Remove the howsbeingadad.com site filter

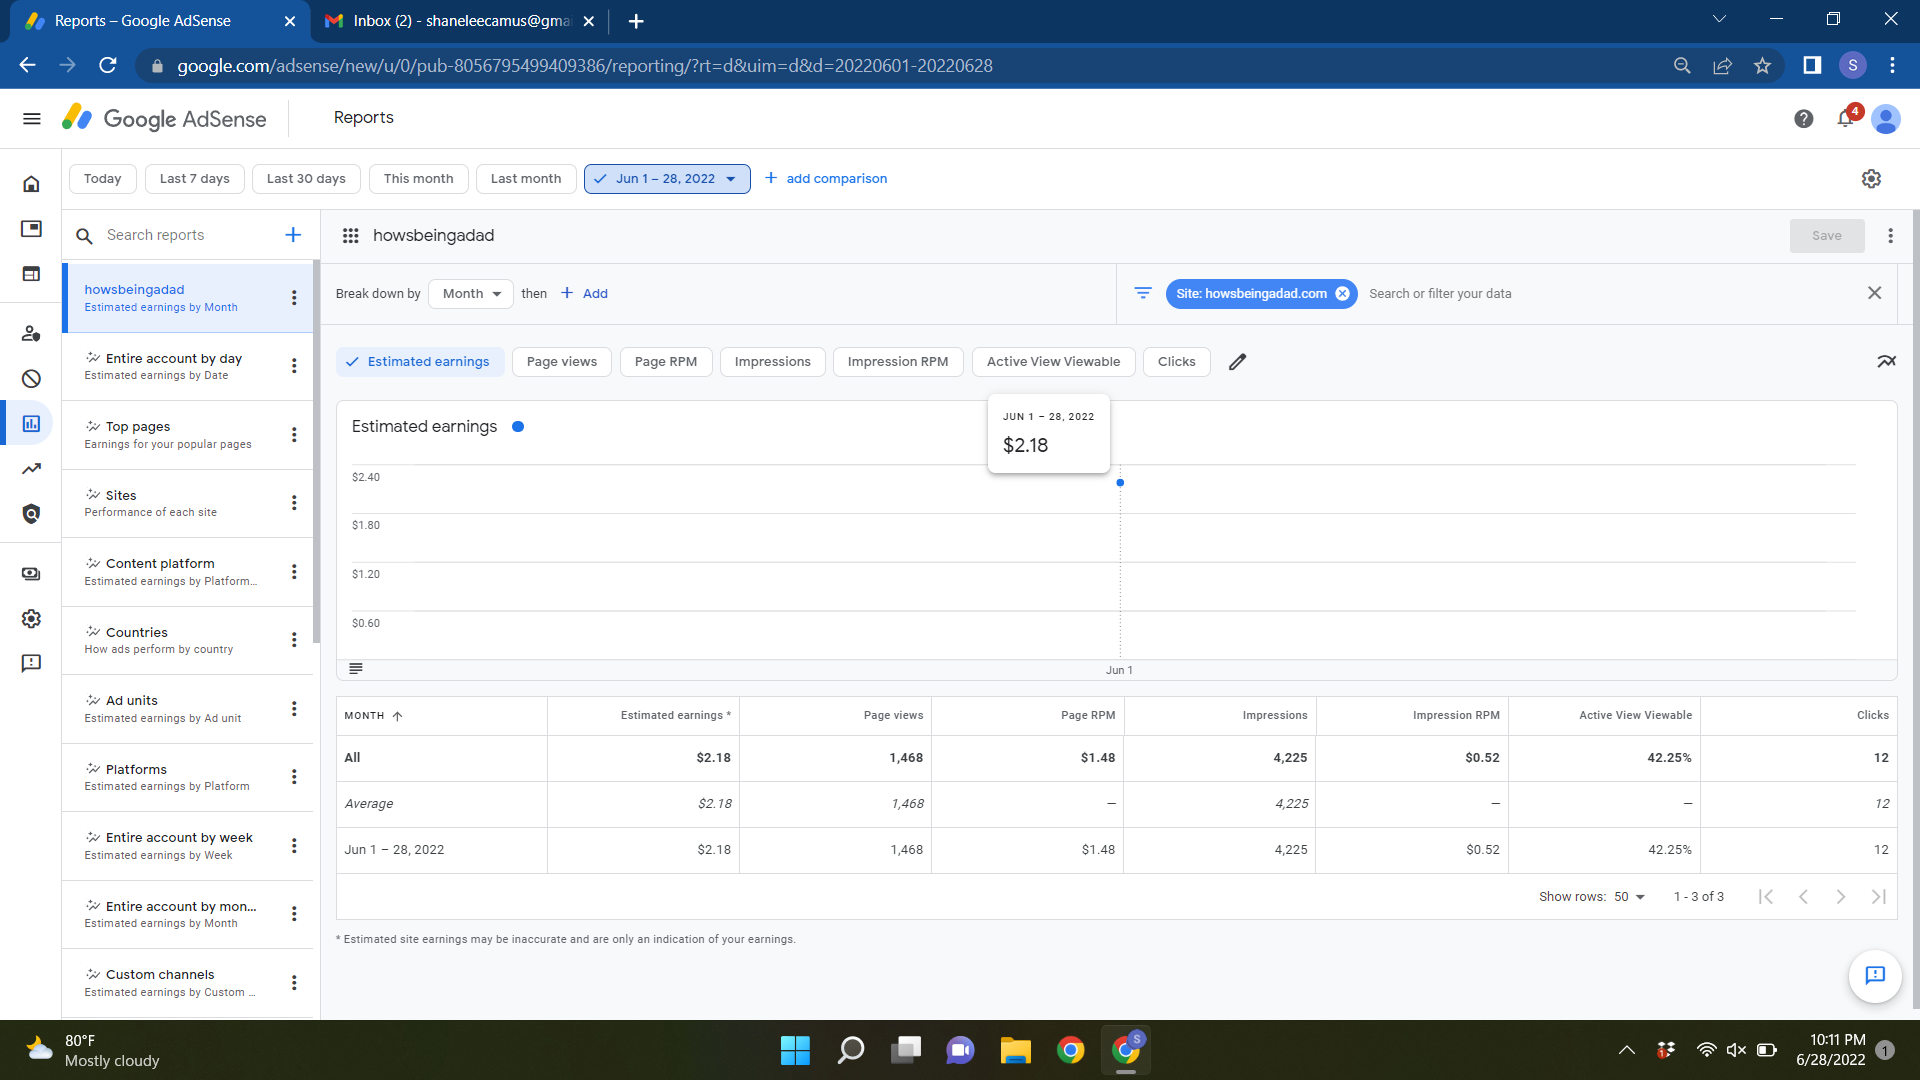pos(1342,294)
